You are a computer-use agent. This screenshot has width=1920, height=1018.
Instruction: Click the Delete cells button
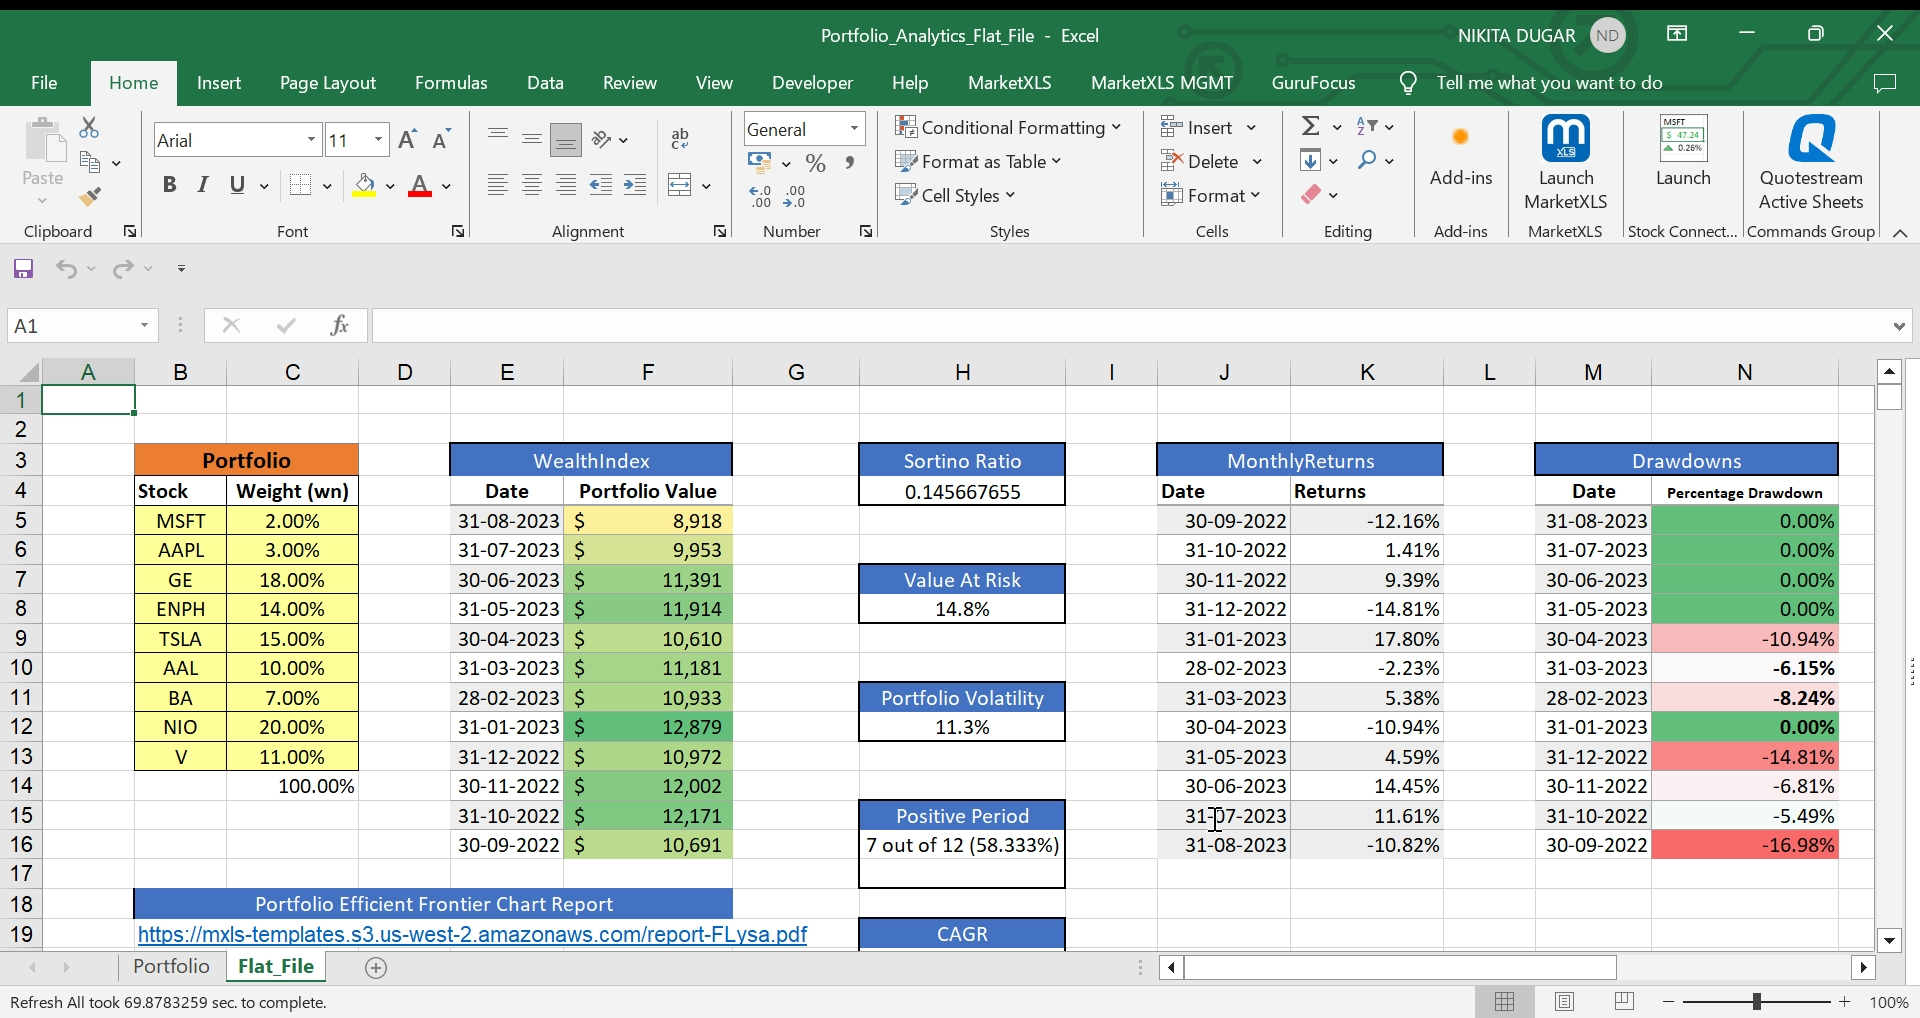point(1211,161)
